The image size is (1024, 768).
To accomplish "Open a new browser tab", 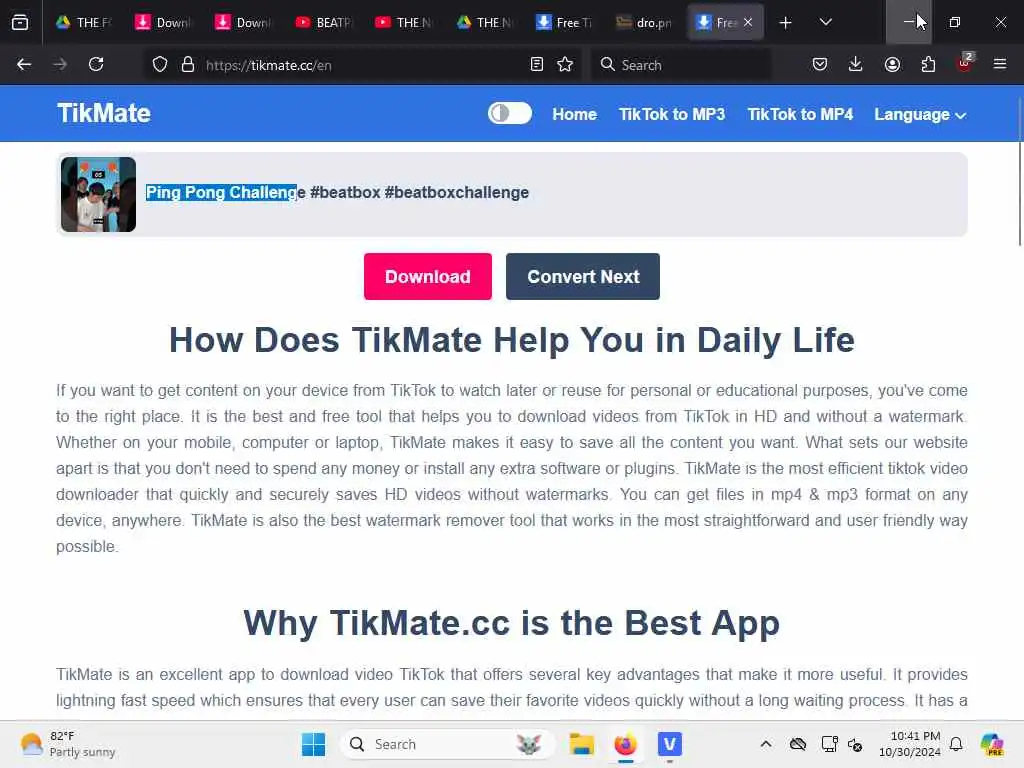I will (x=786, y=23).
